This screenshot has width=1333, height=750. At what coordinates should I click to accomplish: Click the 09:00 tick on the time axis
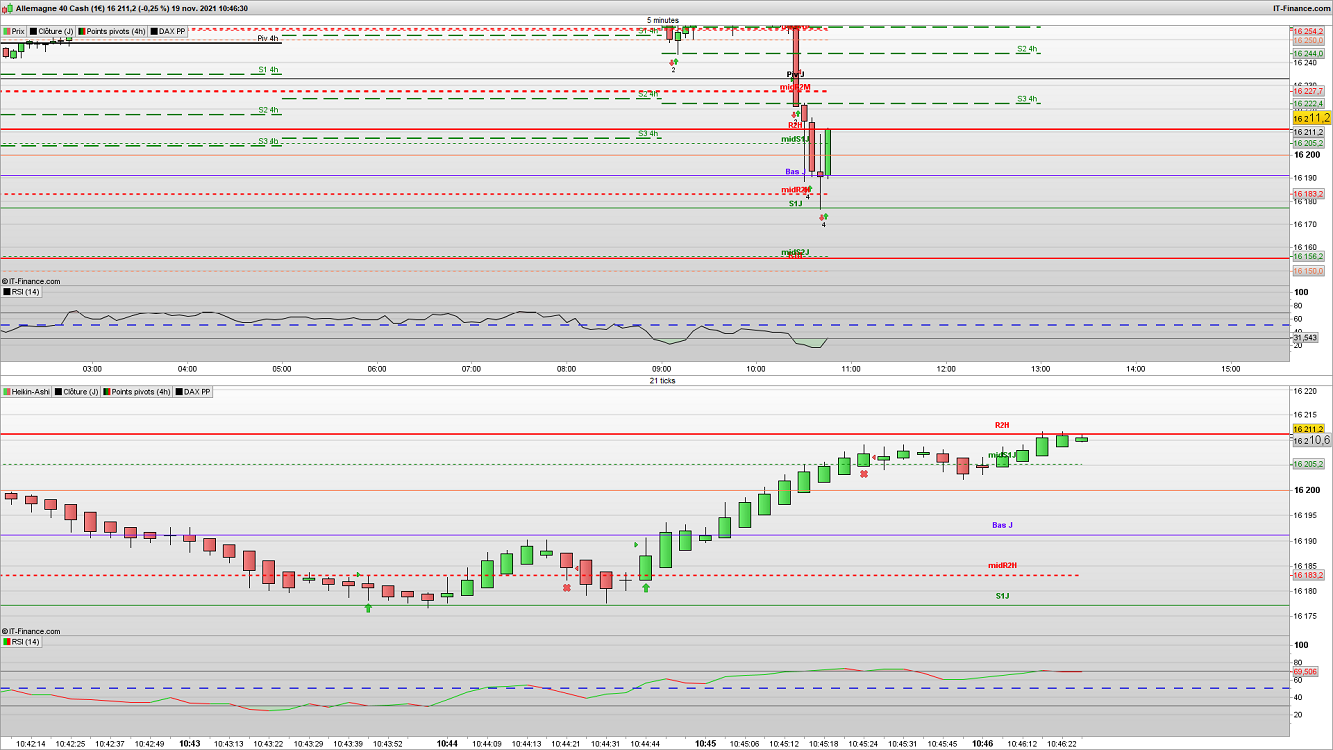[x=661, y=369]
